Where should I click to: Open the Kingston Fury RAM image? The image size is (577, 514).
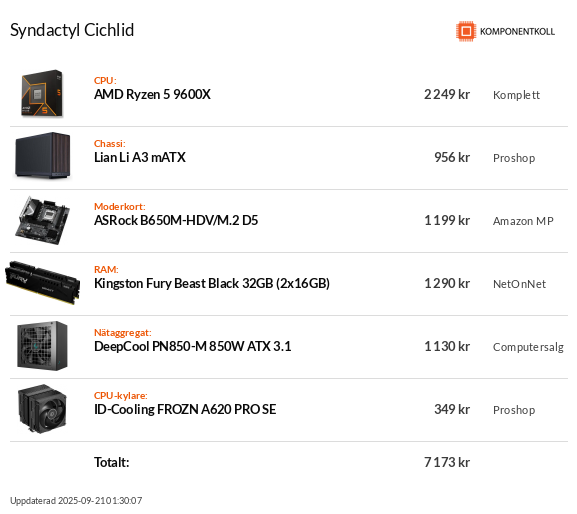[42, 283]
